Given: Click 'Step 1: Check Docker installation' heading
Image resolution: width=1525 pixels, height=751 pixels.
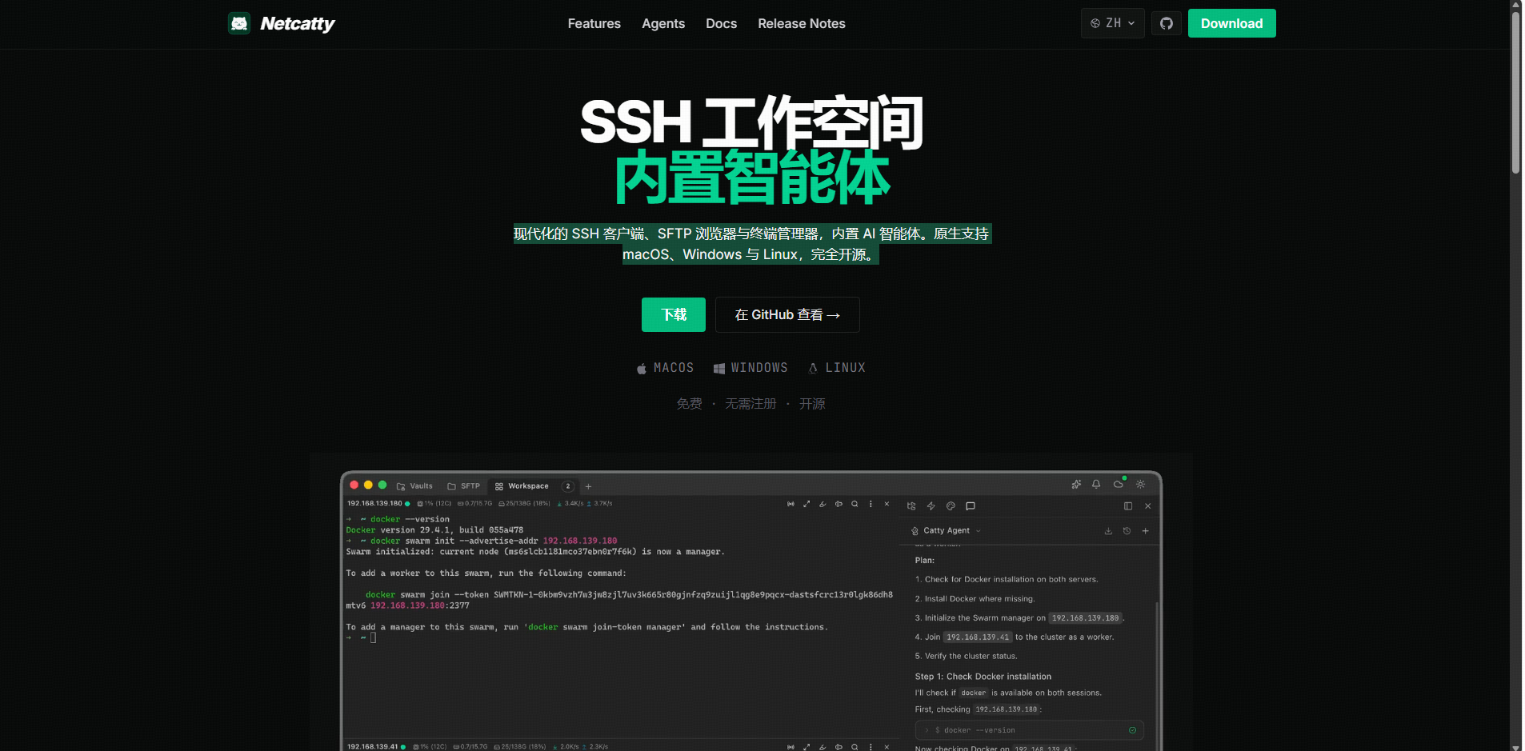Looking at the screenshot, I should coord(983,677).
